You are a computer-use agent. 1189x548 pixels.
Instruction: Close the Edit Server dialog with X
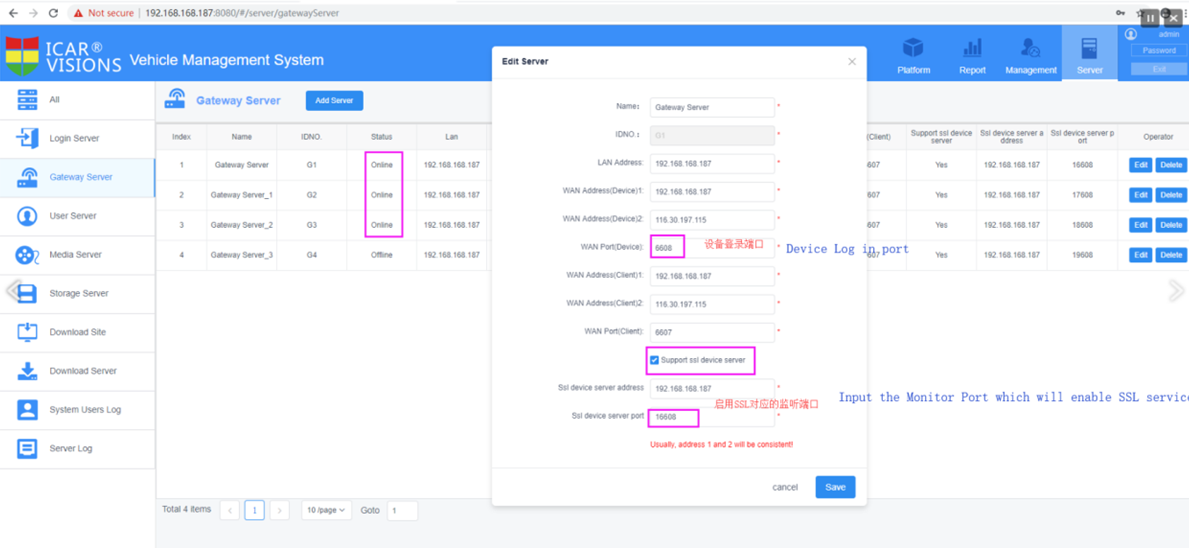click(852, 61)
